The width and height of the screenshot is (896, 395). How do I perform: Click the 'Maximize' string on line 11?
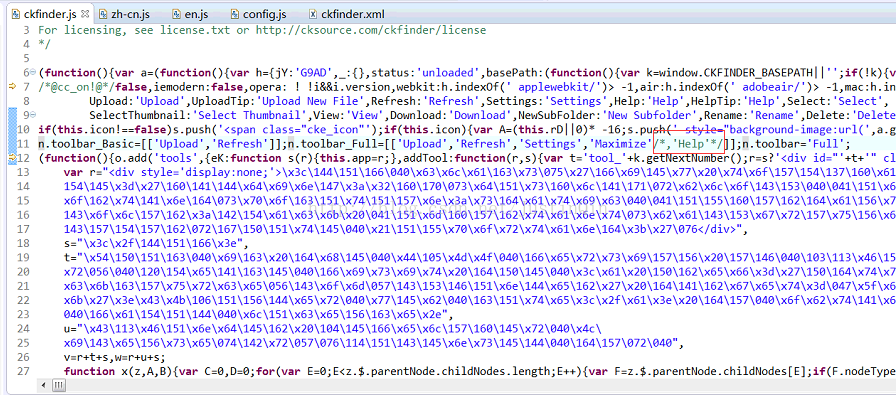pos(621,143)
